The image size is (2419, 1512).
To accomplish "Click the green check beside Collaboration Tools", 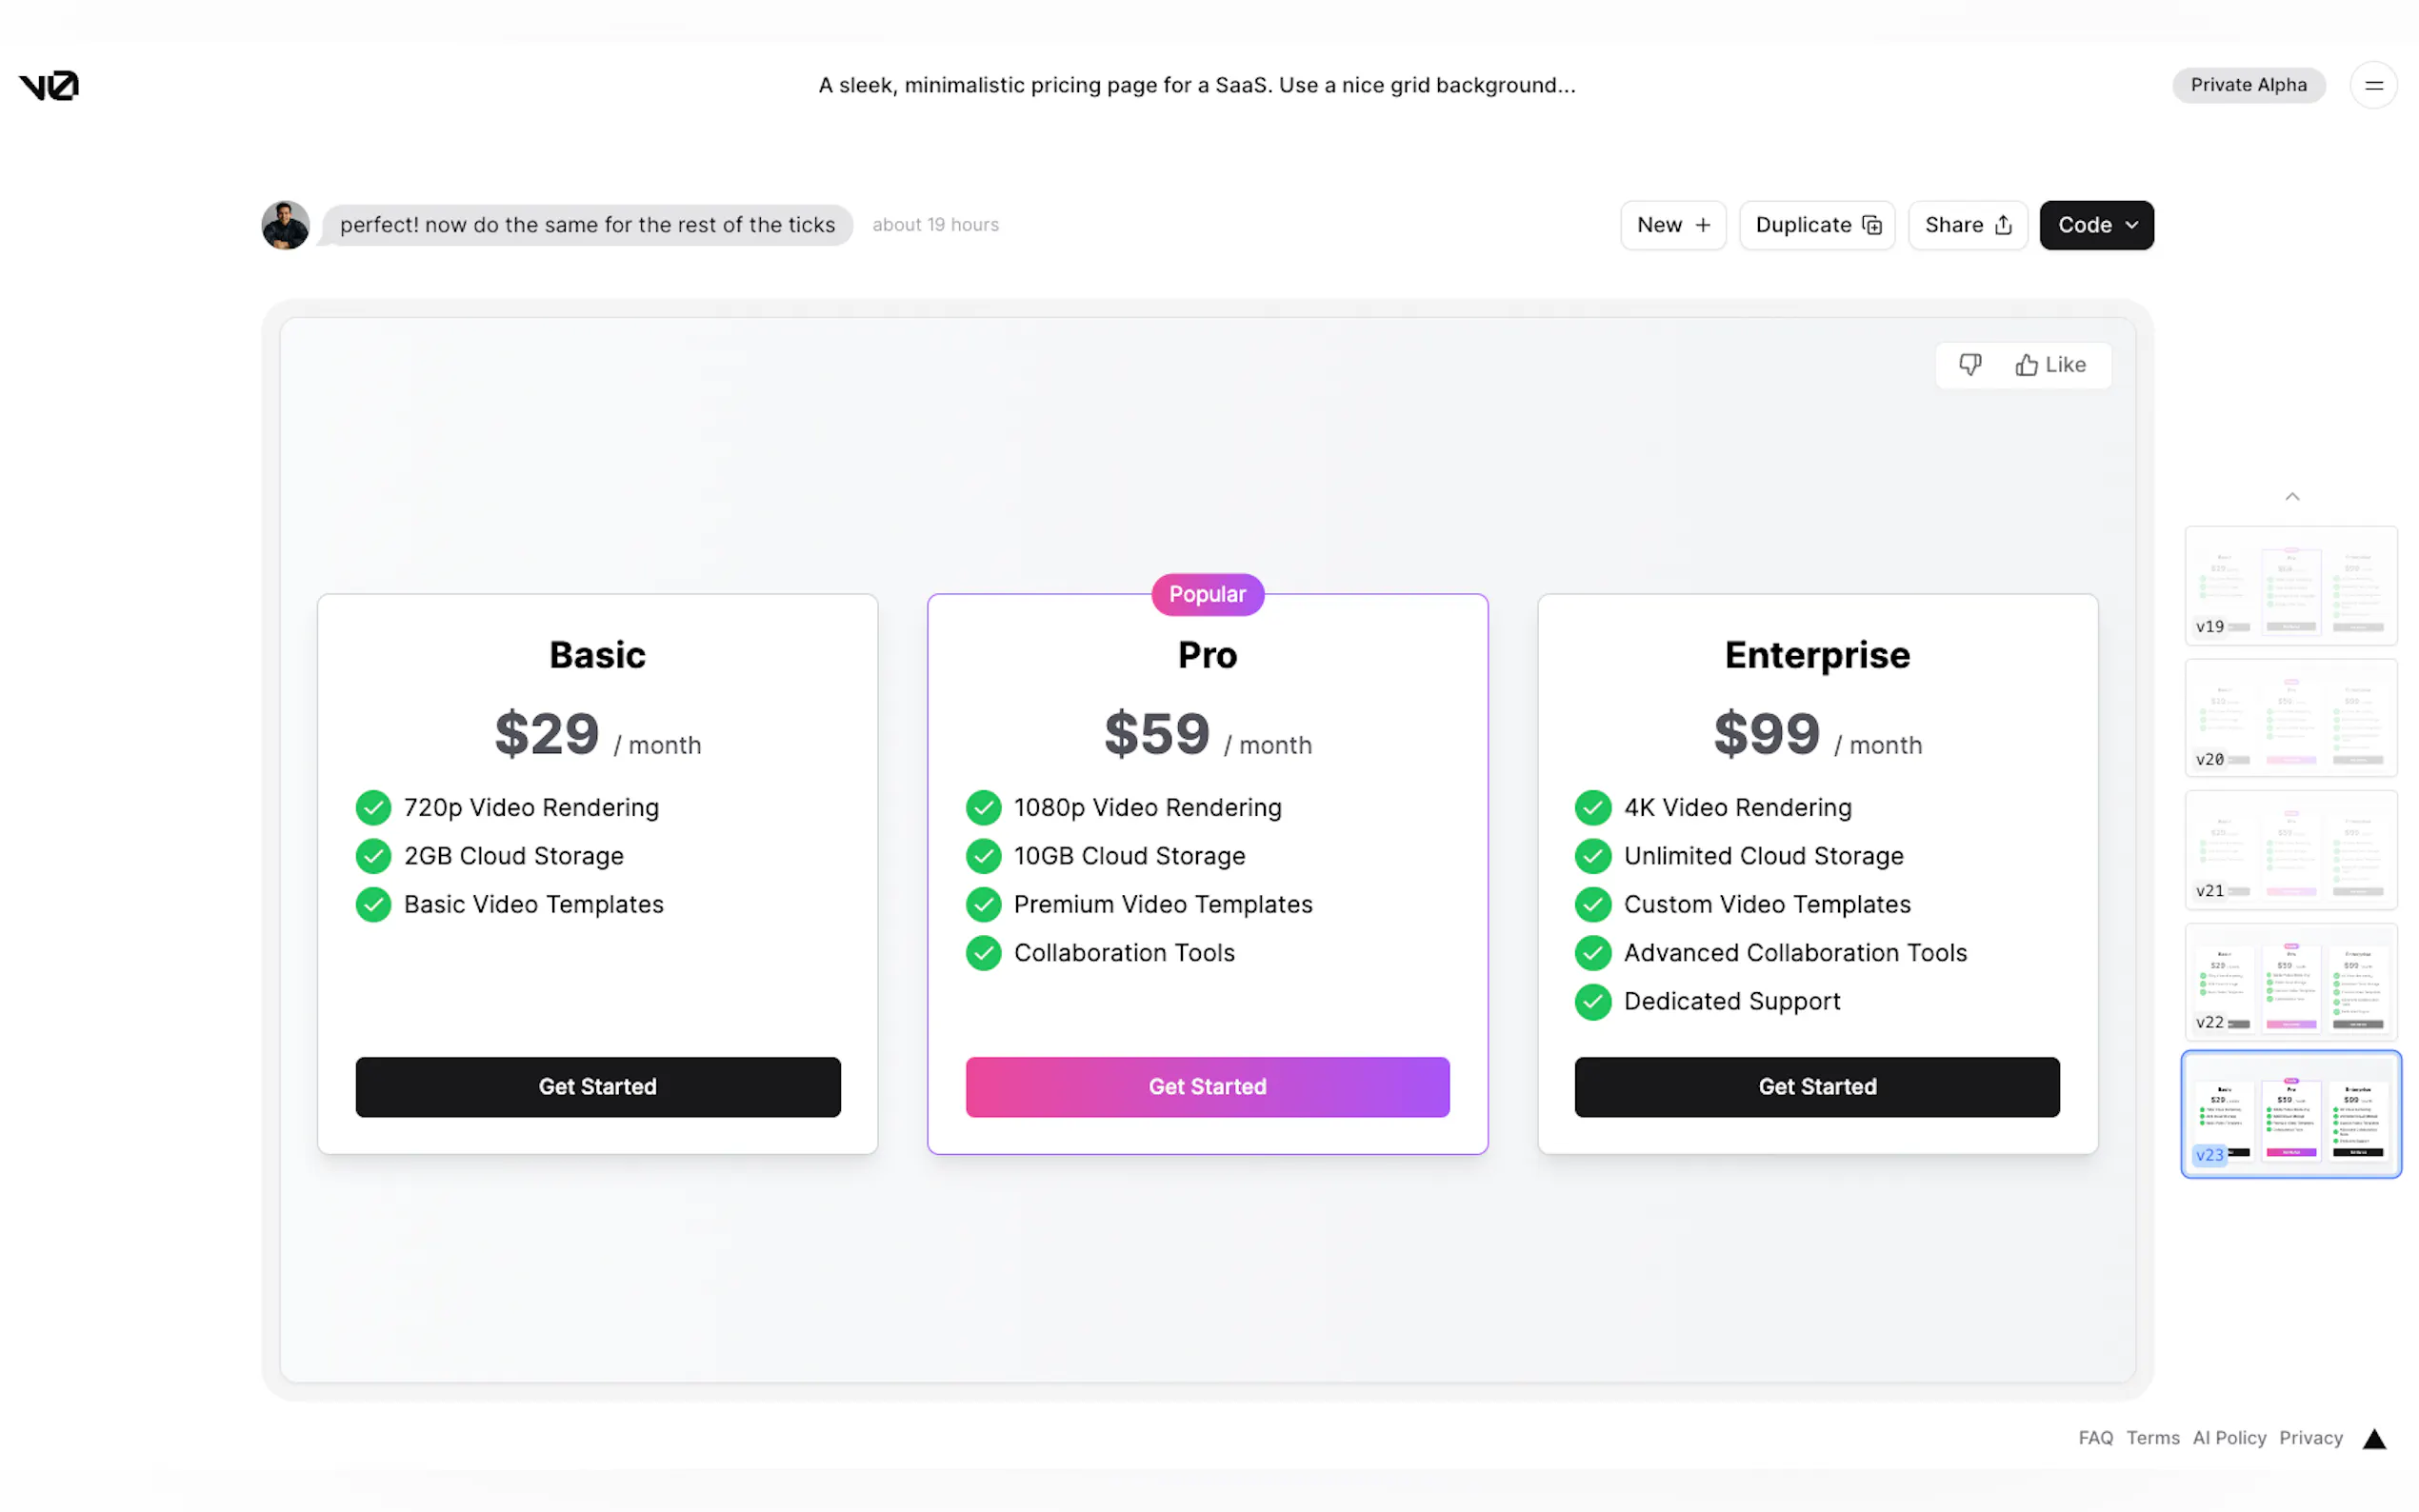I will tap(983, 953).
